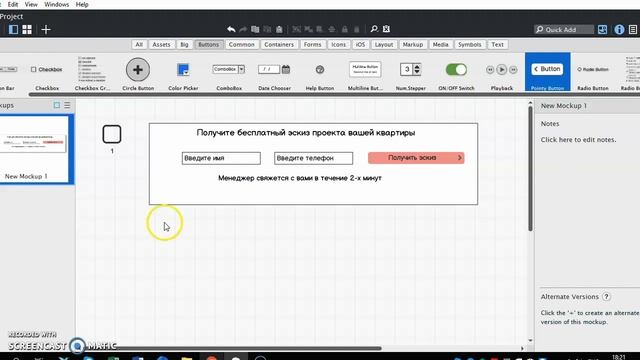Click the UI library horizontal scrollbar
This screenshot has height=360, width=640.
coord(334,95)
